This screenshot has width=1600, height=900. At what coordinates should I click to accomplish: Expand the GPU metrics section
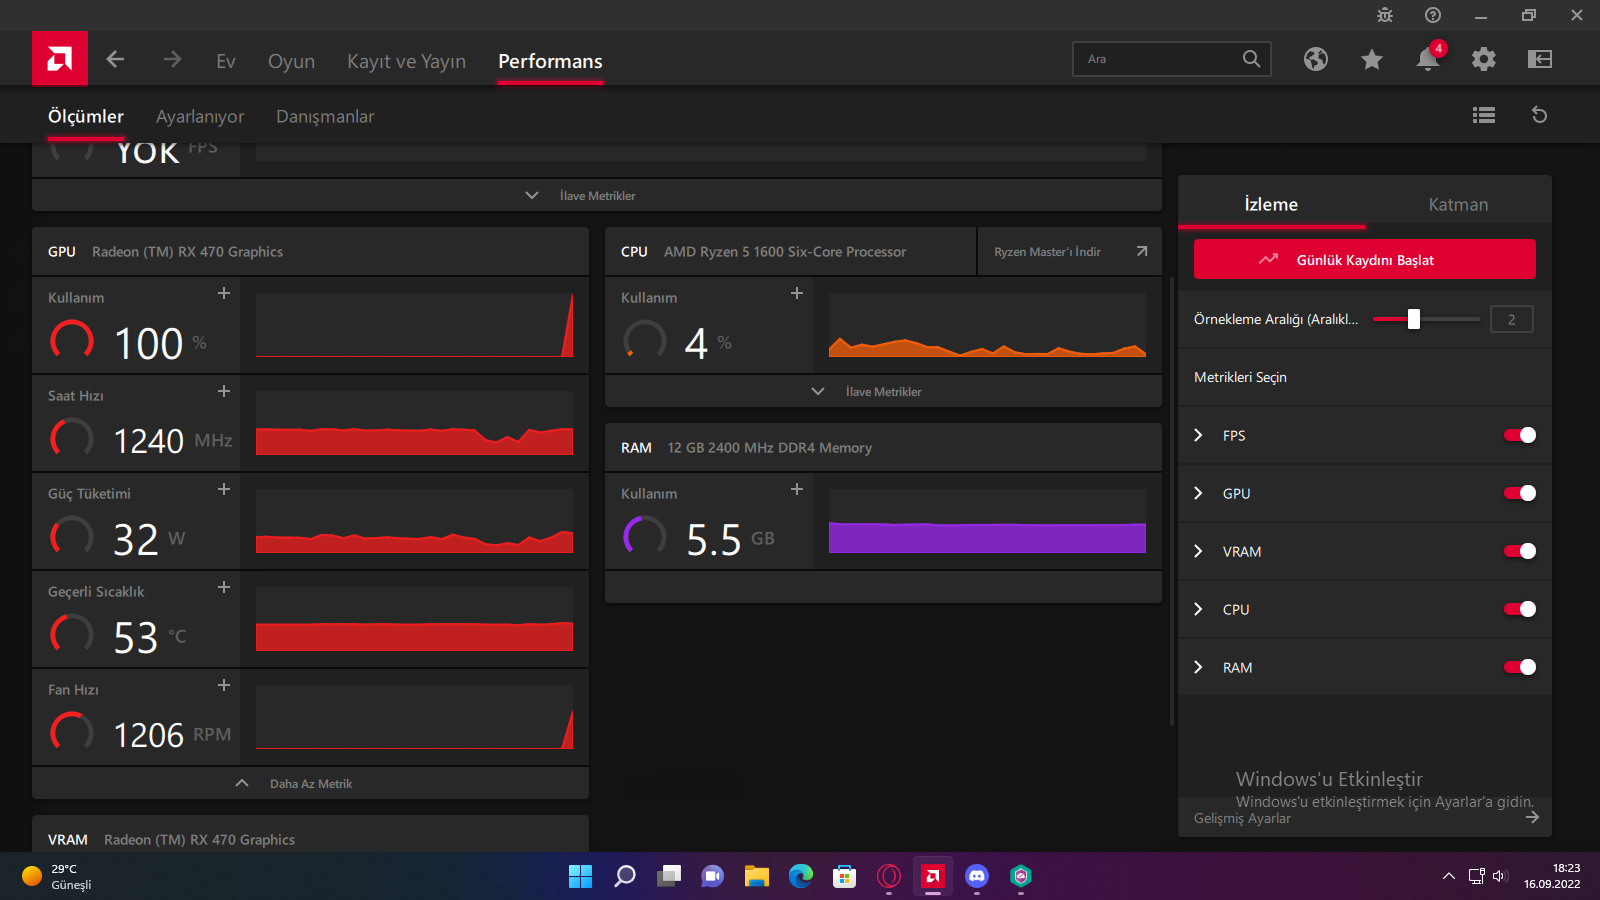click(x=1198, y=493)
